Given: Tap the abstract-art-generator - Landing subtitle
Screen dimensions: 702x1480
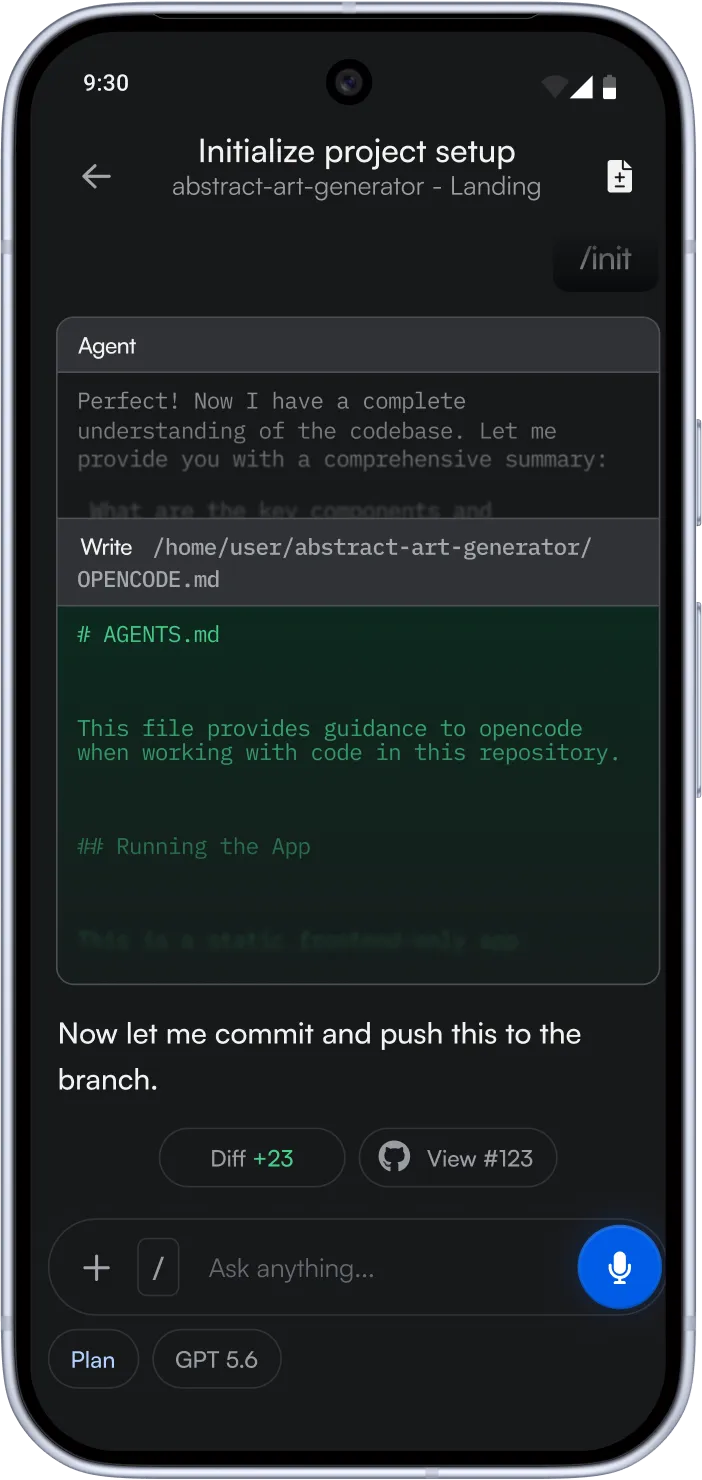Looking at the screenshot, I should point(357,187).
